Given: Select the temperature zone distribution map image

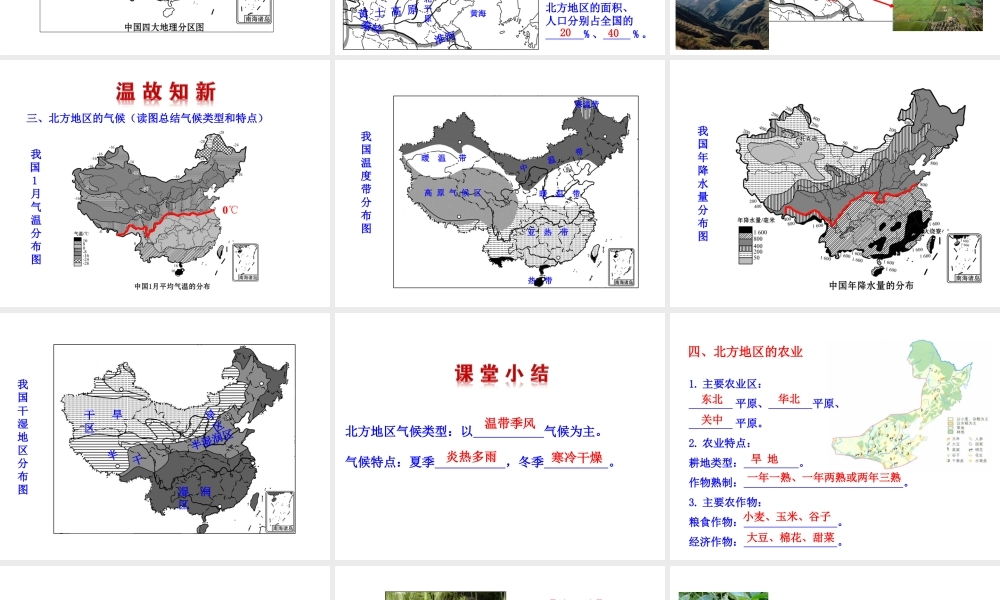Looking at the screenshot, I should pos(516,191).
